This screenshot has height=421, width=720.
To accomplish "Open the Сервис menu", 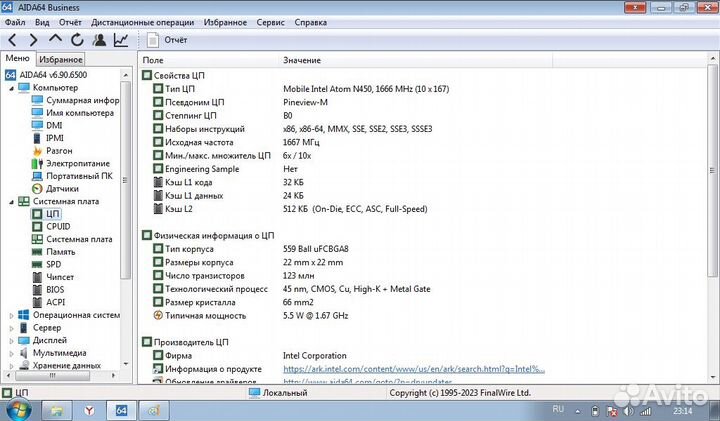I will (x=270, y=22).
